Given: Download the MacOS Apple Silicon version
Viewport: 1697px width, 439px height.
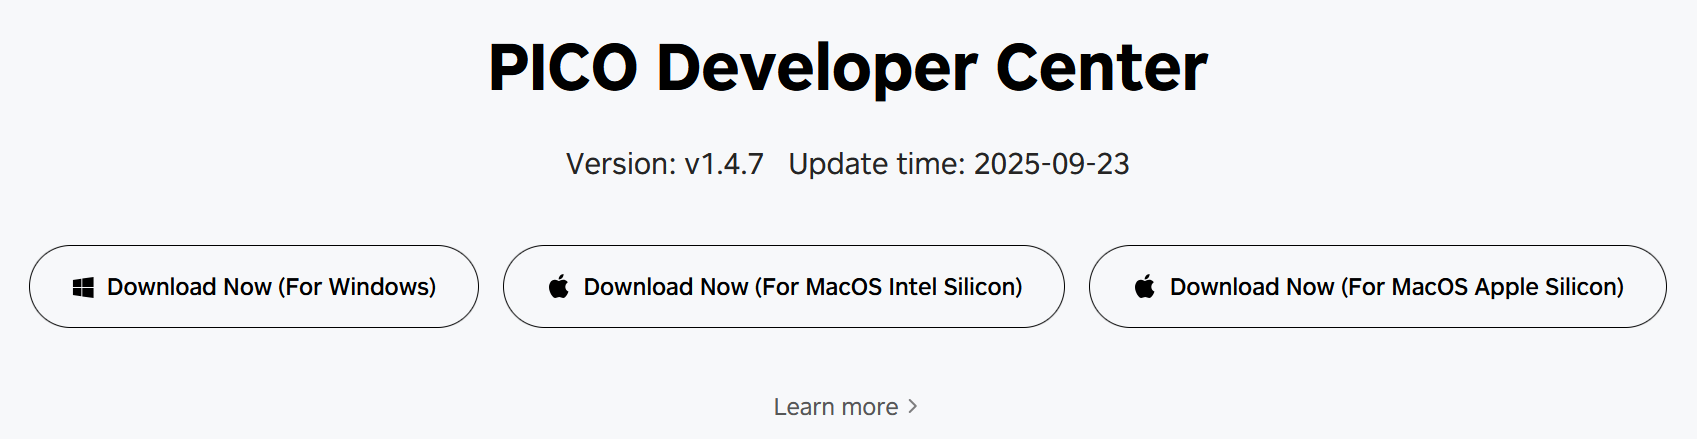Looking at the screenshot, I should [x=1377, y=287].
